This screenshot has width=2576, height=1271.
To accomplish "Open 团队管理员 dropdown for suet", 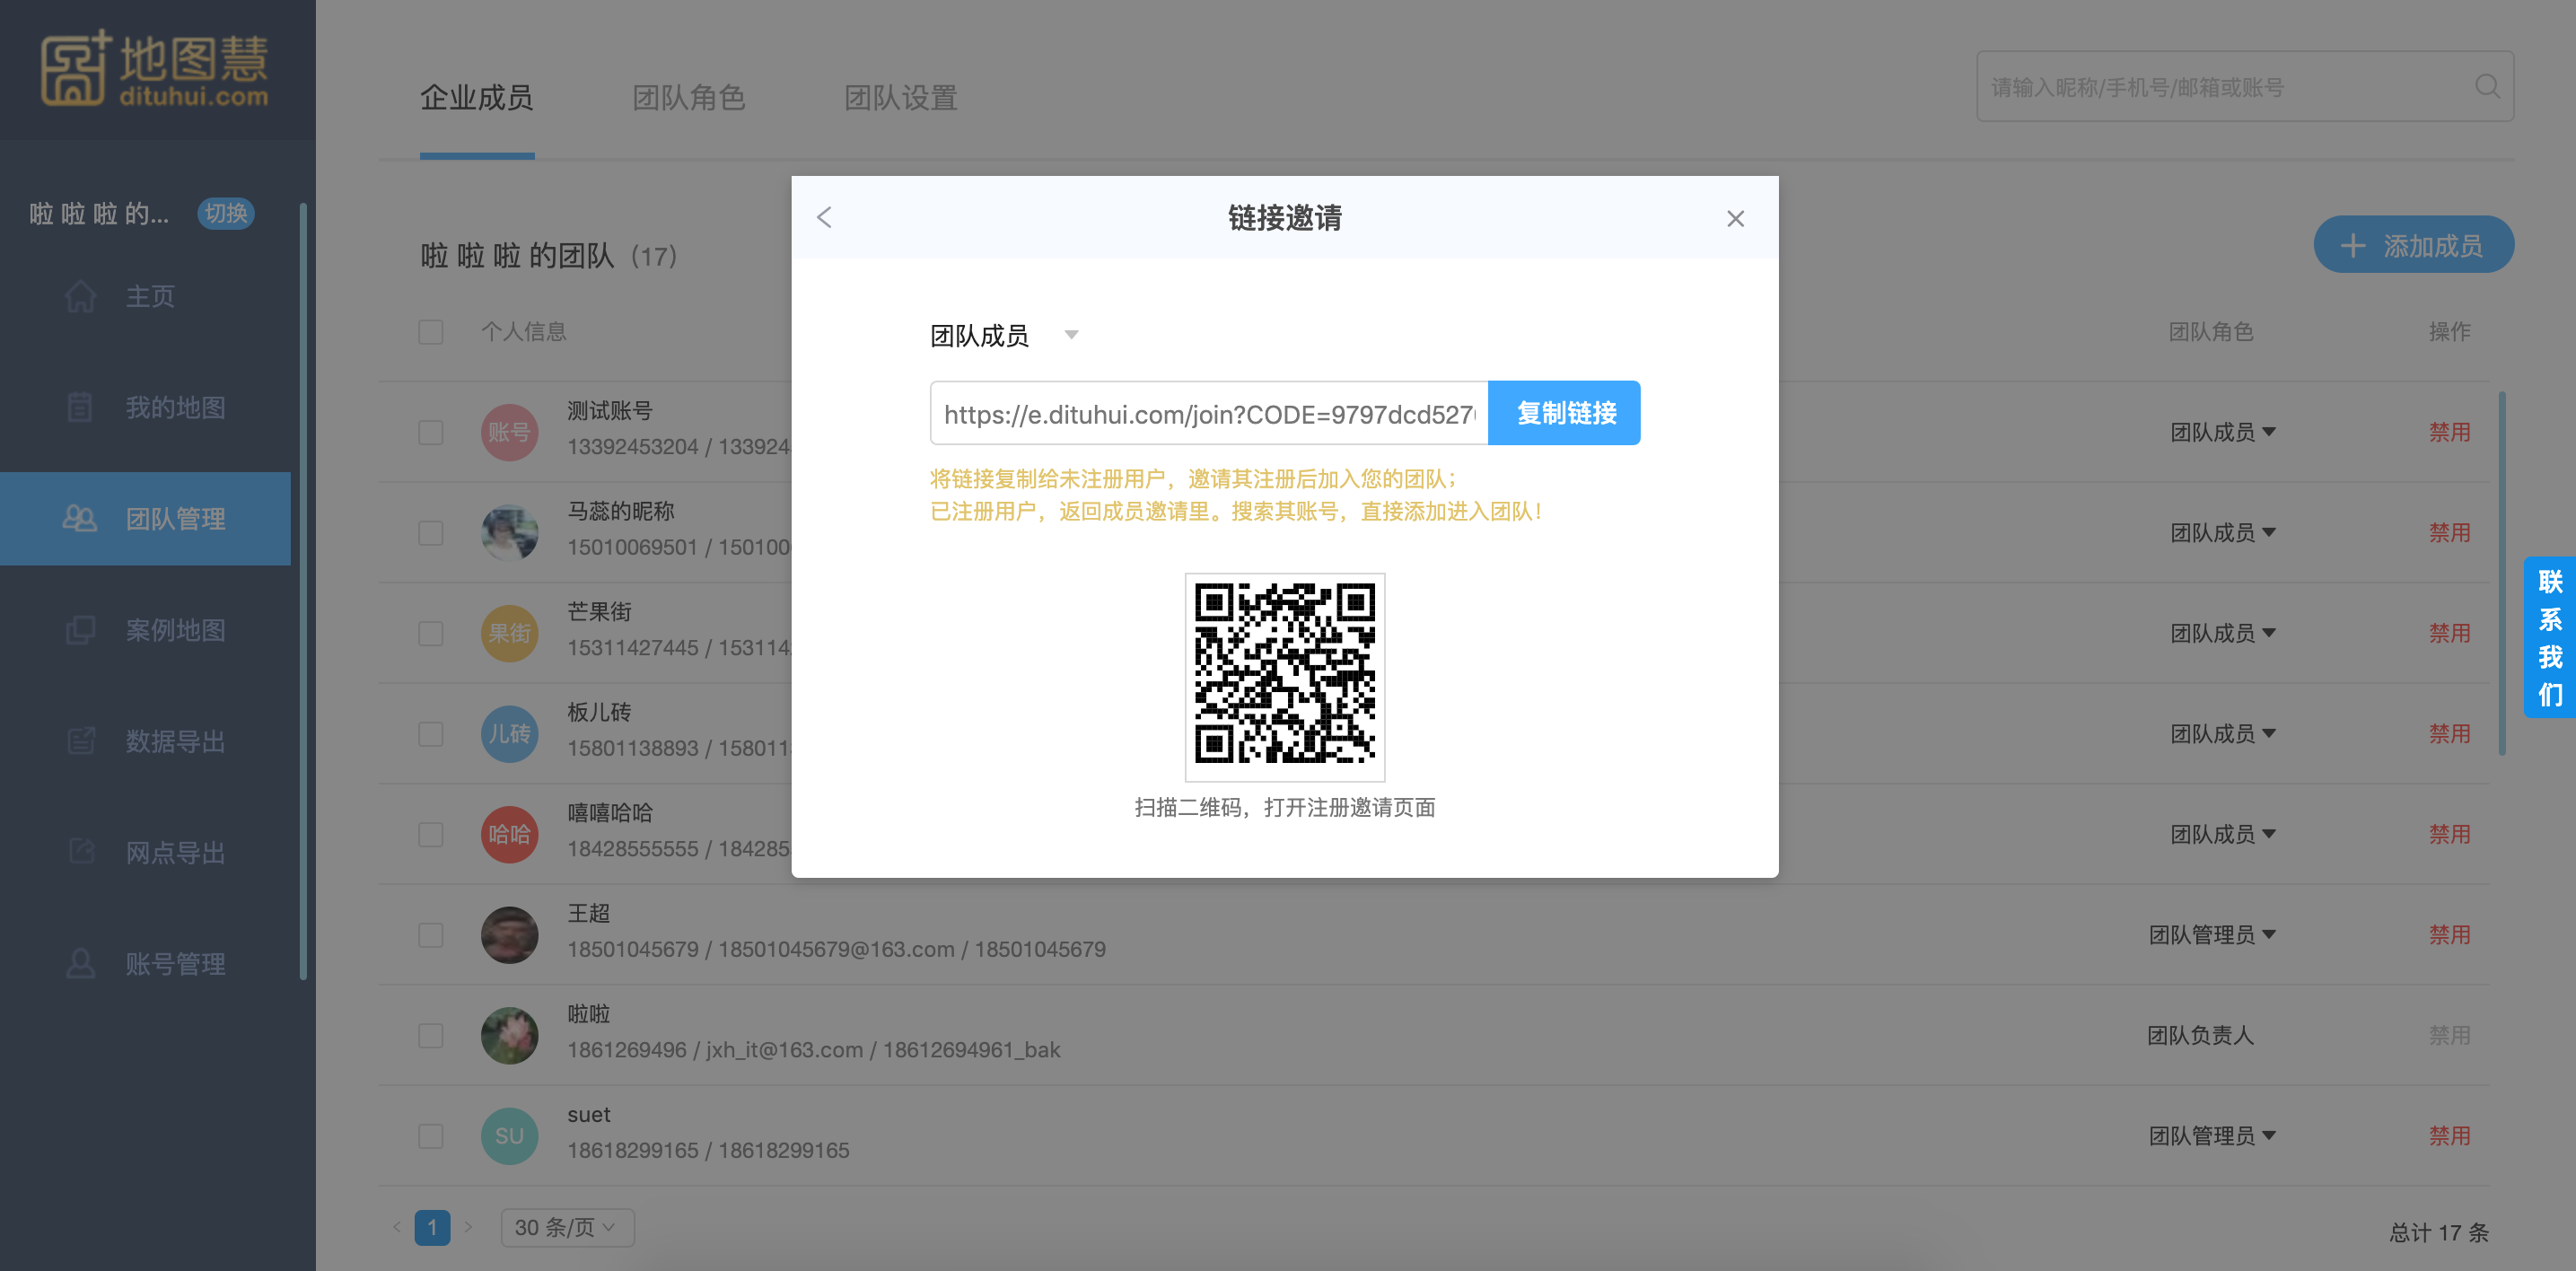I will point(2212,1135).
